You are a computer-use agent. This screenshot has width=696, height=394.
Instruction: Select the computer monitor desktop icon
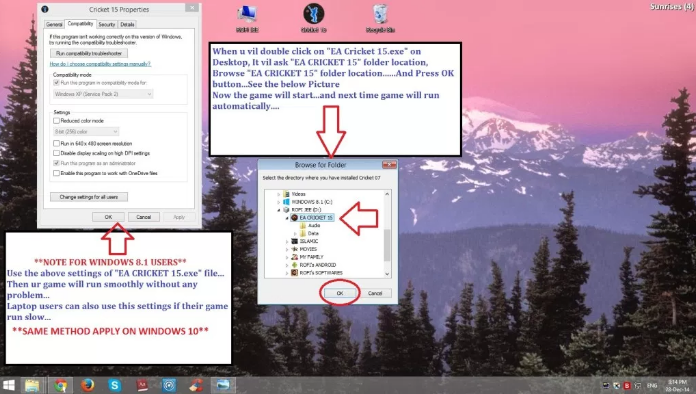click(247, 18)
